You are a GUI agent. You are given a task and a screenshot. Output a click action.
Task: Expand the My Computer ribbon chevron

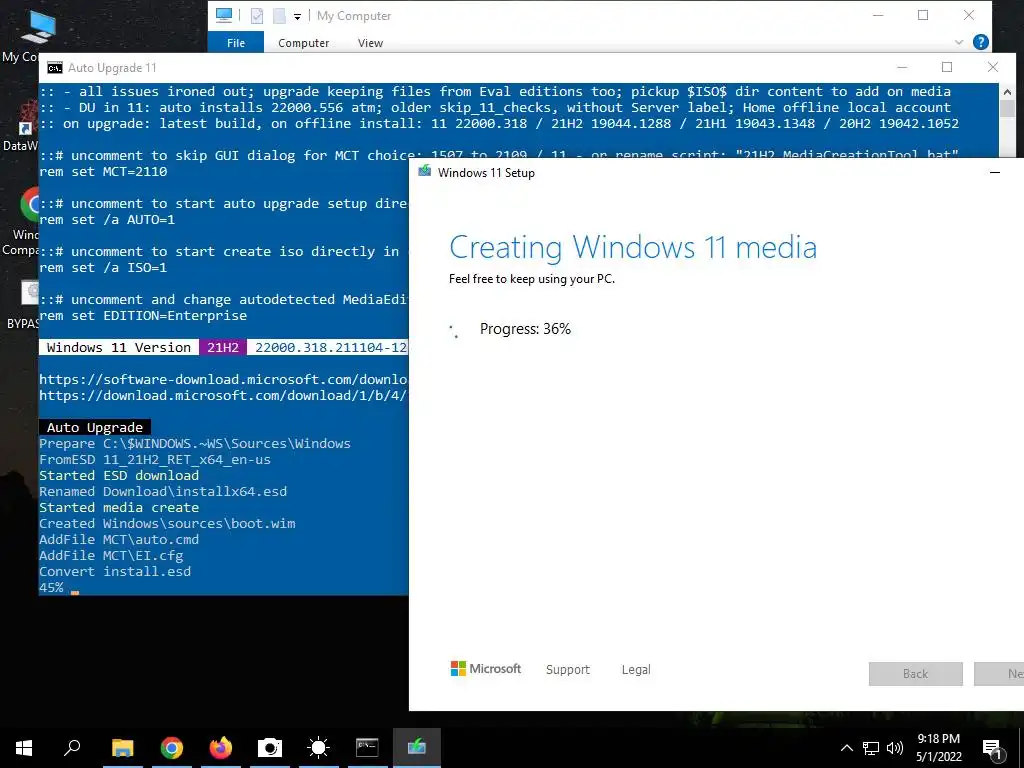click(959, 42)
